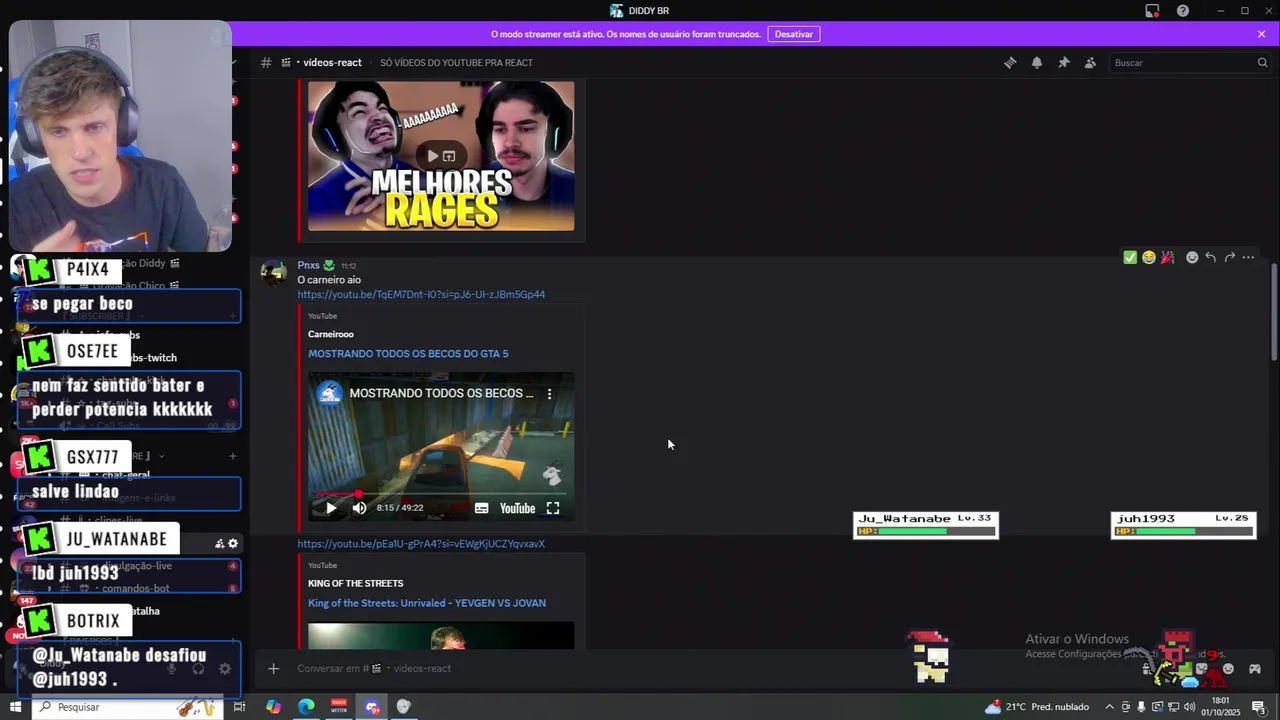Play the Melhores Rages video
The height and width of the screenshot is (720, 1280).
432,156
